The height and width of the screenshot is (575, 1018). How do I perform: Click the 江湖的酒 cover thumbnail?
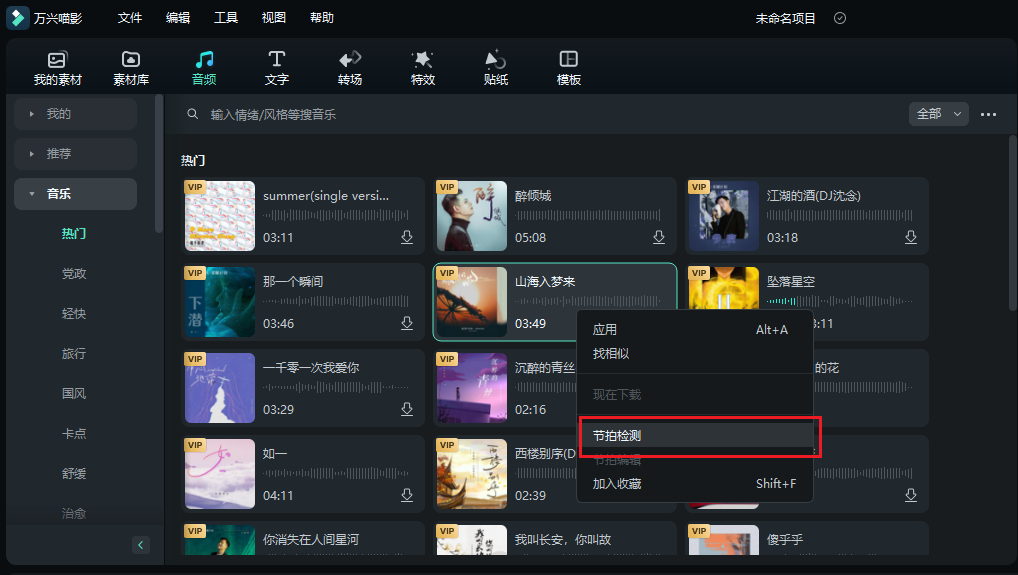pos(723,216)
